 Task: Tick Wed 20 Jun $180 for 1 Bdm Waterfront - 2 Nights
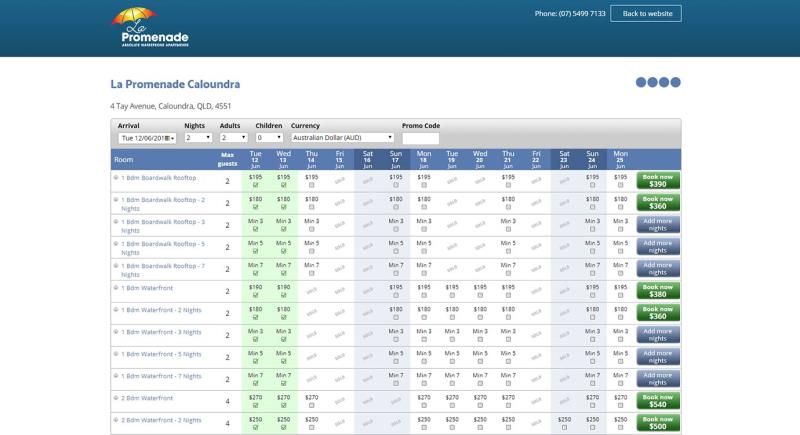(x=480, y=317)
